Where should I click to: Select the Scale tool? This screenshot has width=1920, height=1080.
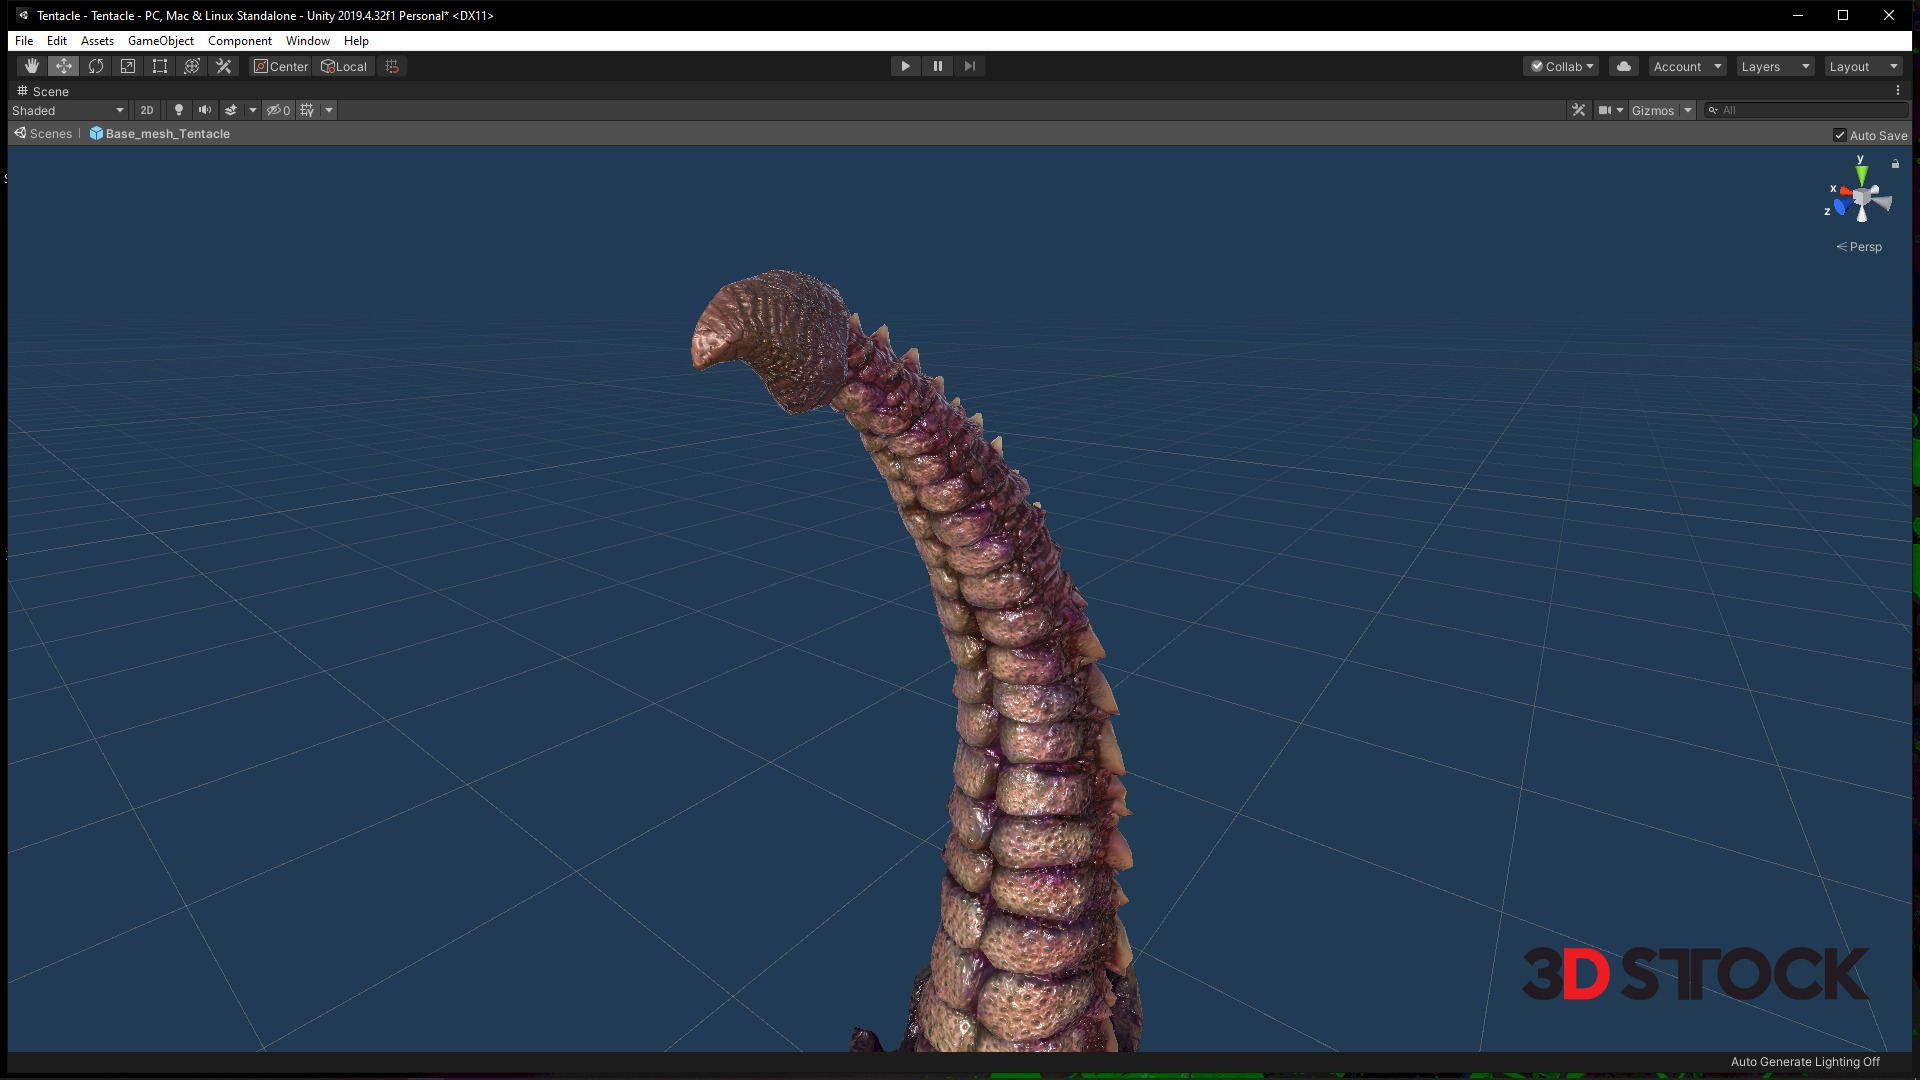point(128,66)
